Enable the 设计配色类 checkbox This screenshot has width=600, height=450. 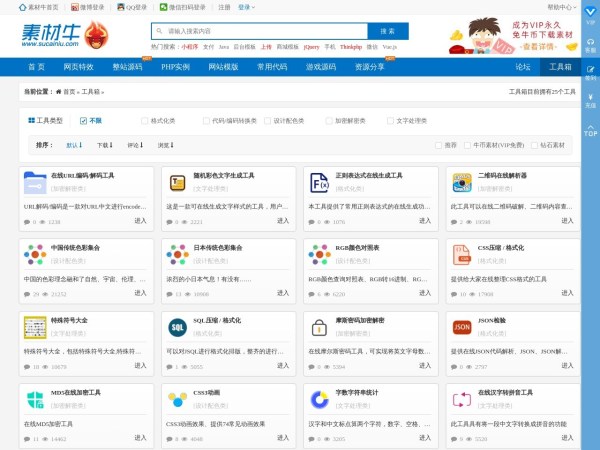(268, 120)
